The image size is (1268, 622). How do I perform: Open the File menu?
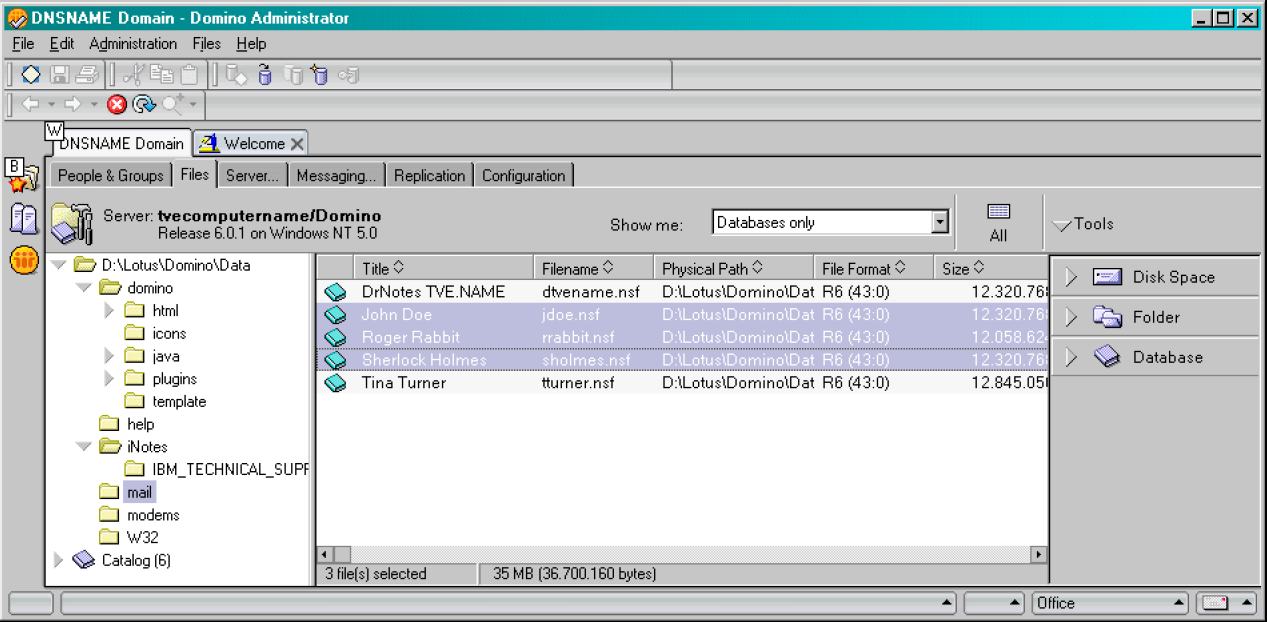[23, 44]
